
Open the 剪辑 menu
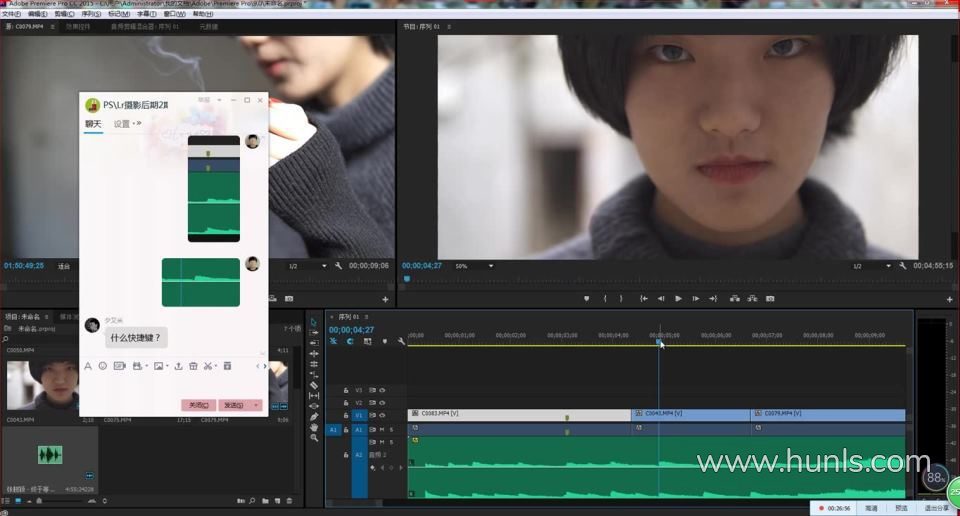pos(64,13)
